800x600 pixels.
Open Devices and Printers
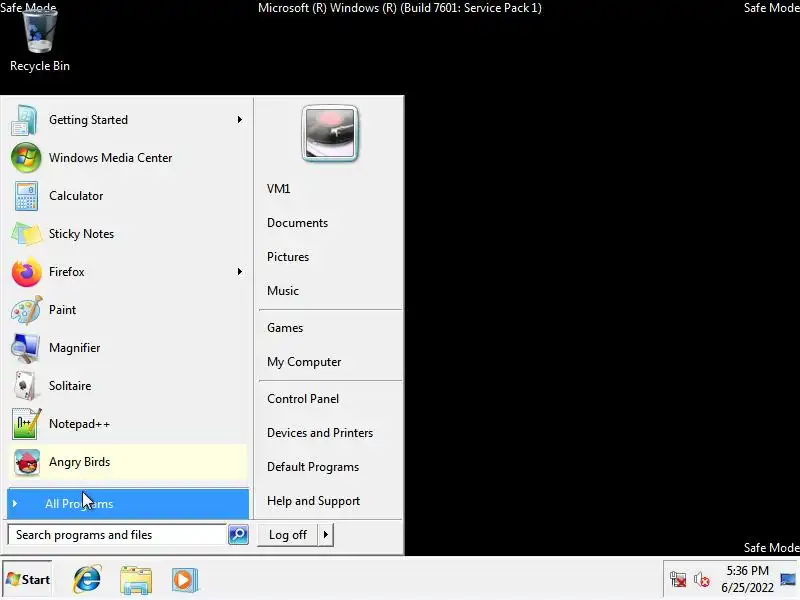pyautogui.click(x=320, y=433)
